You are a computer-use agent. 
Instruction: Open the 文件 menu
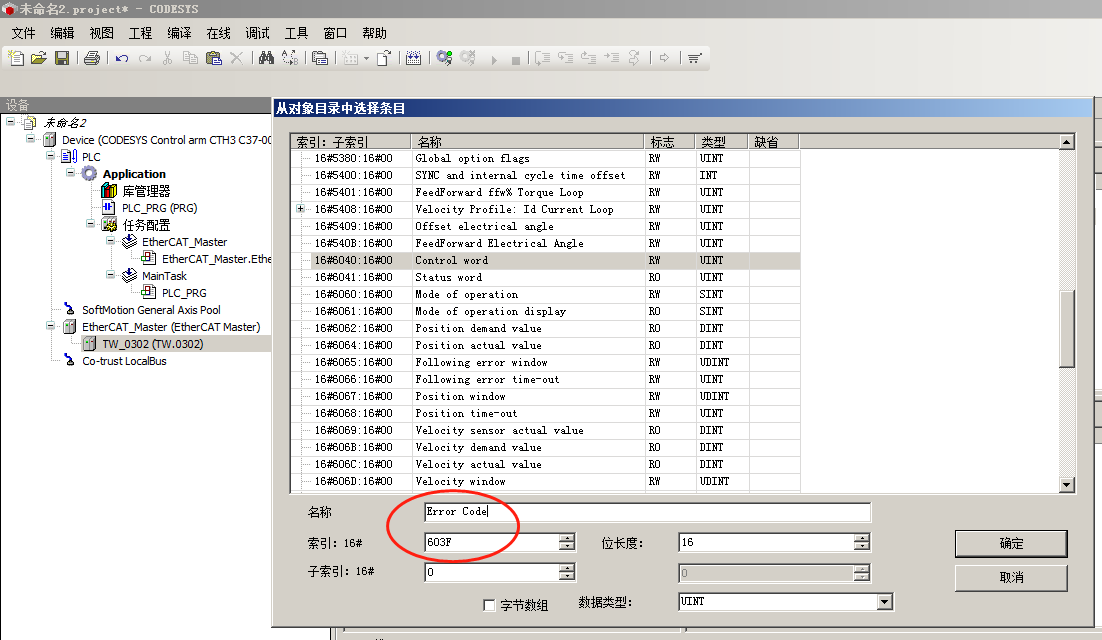(23, 33)
